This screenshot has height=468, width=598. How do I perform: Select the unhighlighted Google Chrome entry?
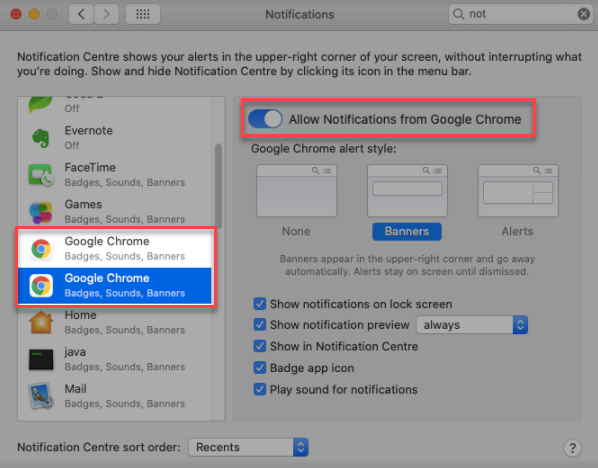(x=114, y=249)
